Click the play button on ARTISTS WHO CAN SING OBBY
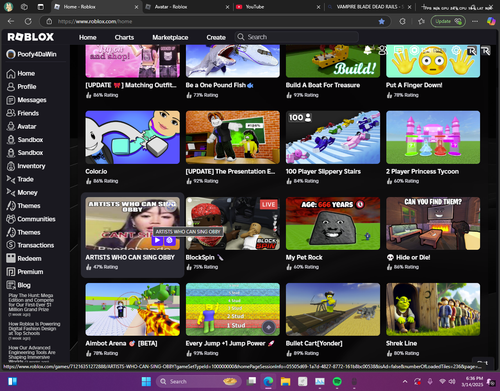Screen dimensions: 500x391 click(158, 240)
